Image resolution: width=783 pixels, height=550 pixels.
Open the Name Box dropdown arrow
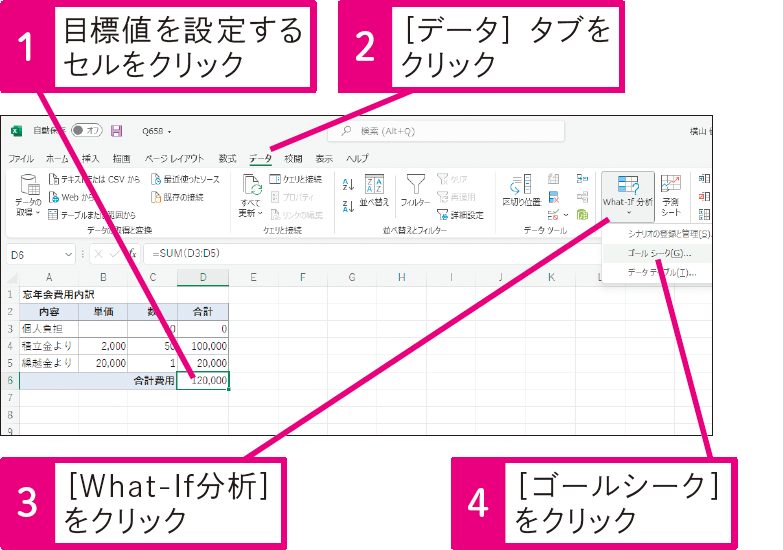[68, 255]
